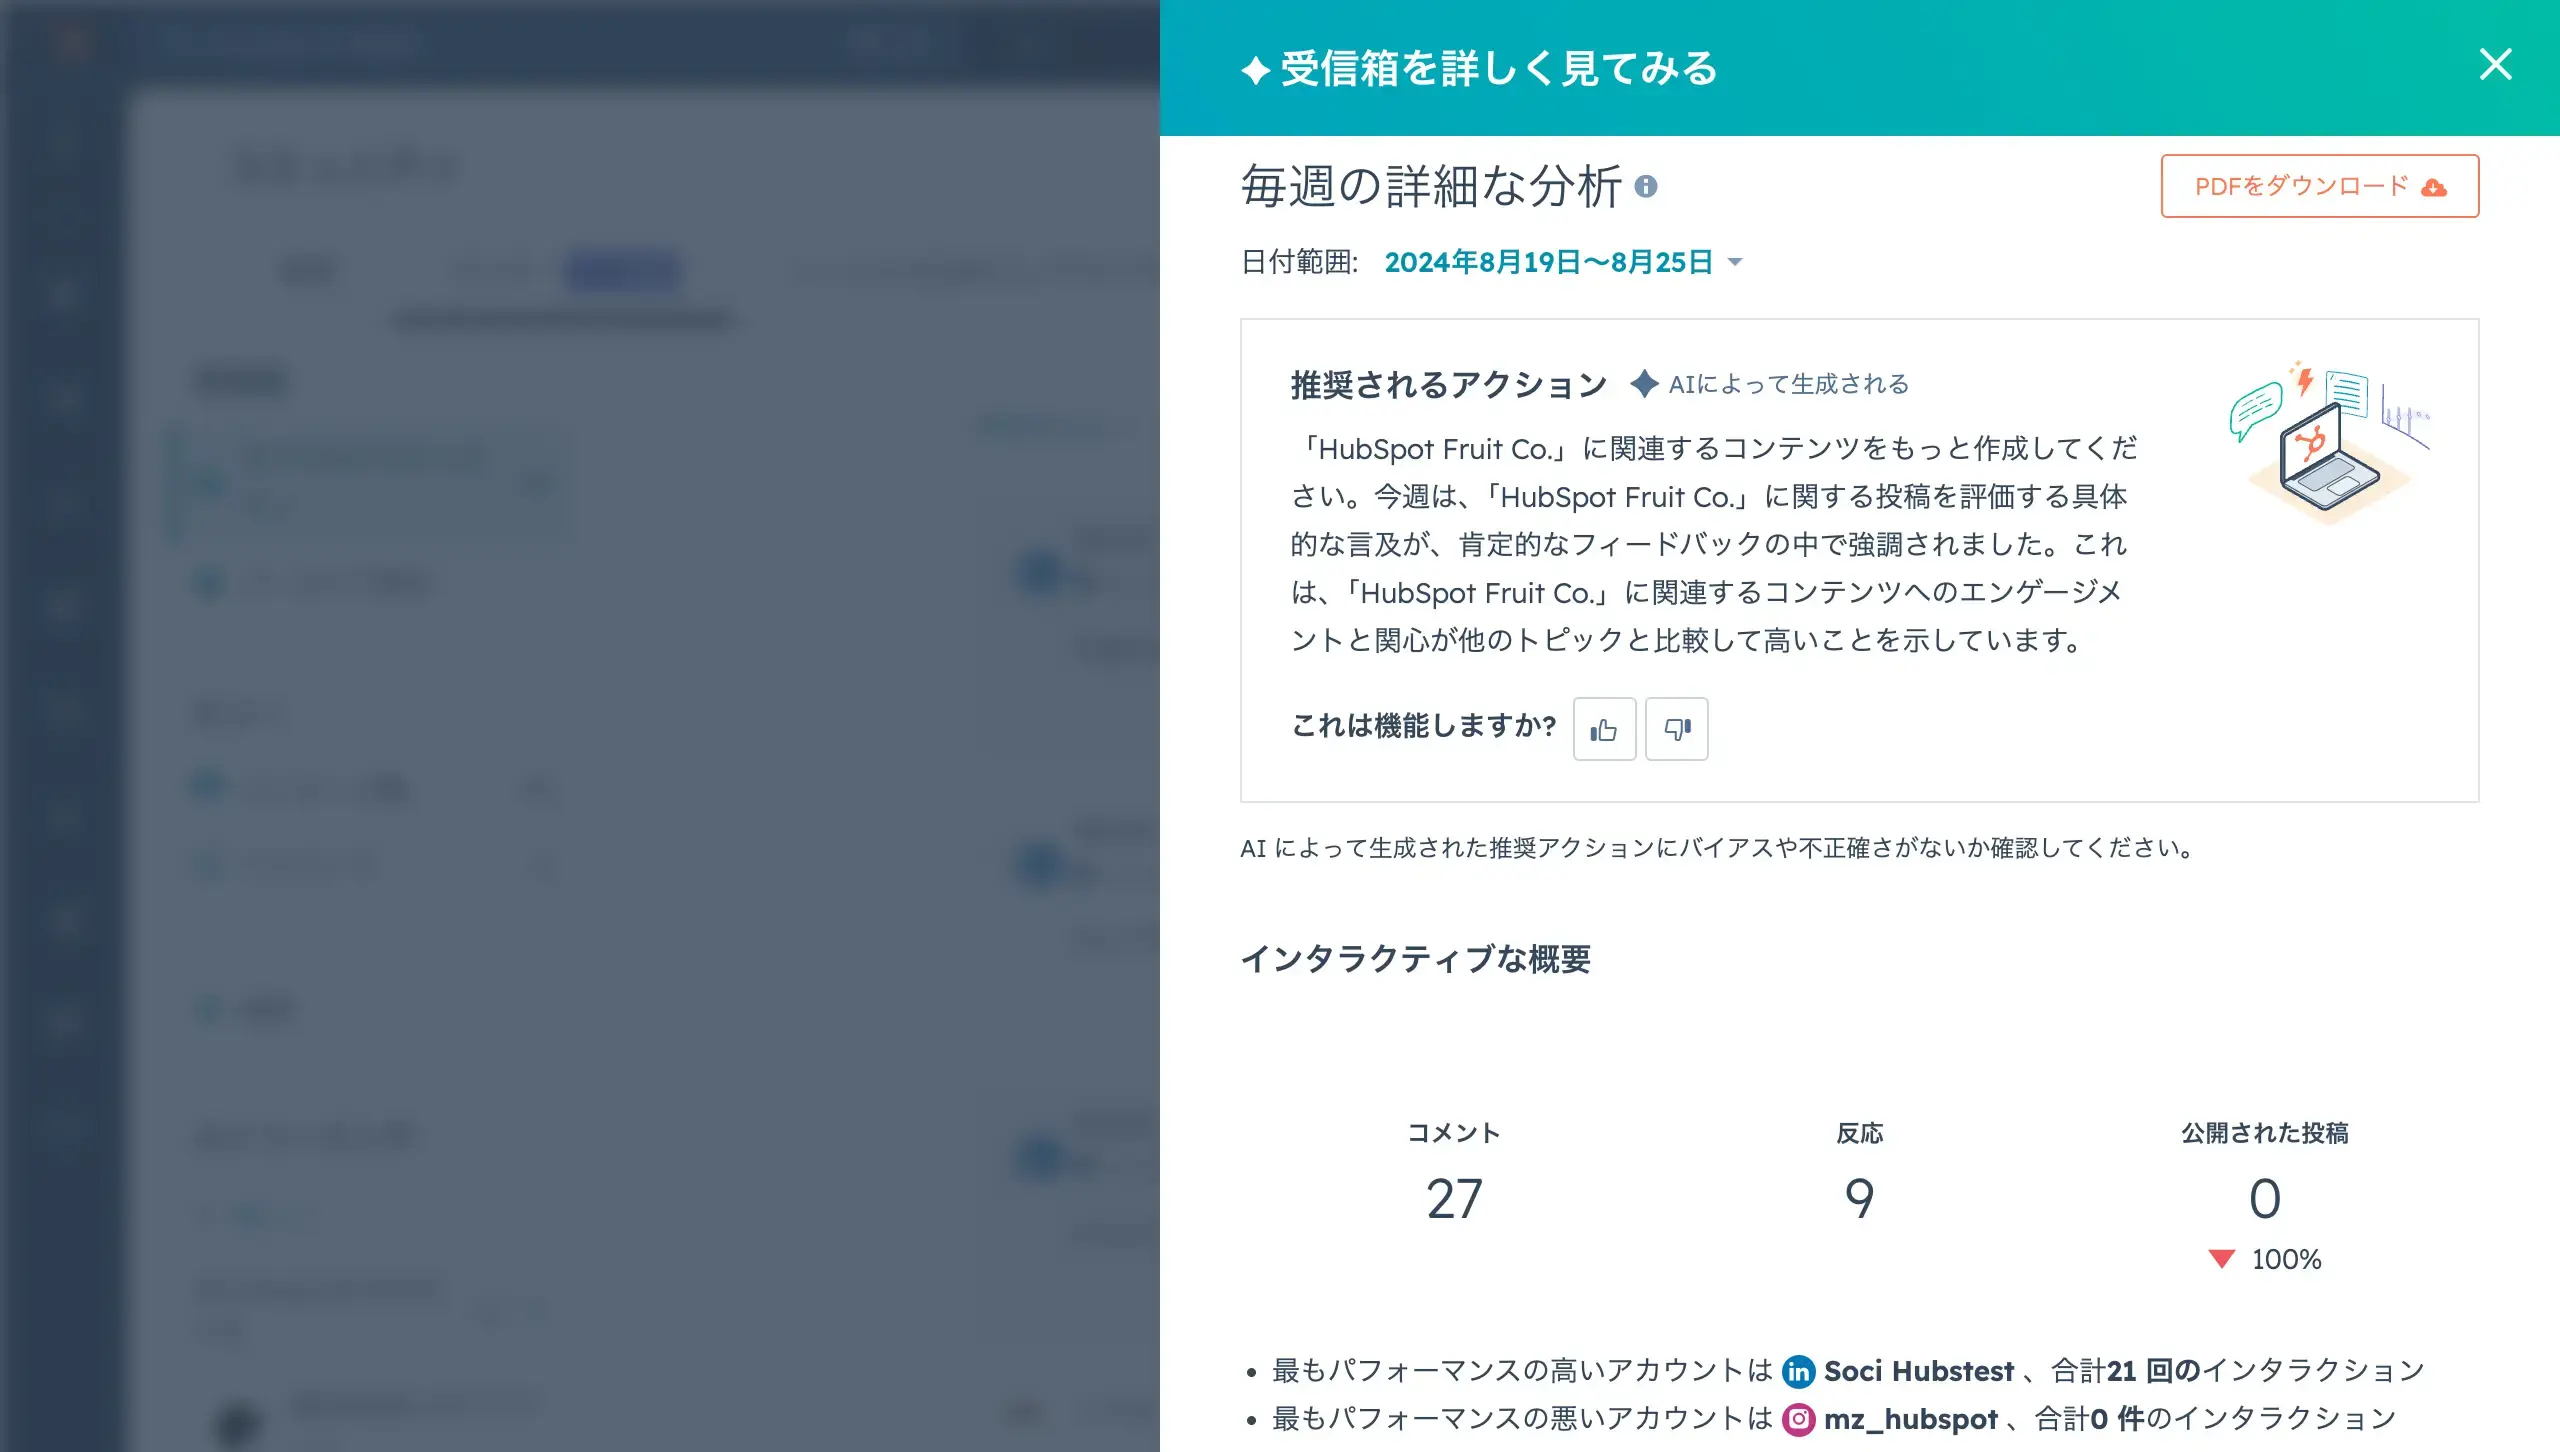Click the Instagram icon beside mz_hubspot
The width and height of the screenshot is (2560, 1452).
click(x=1798, y=1419)
